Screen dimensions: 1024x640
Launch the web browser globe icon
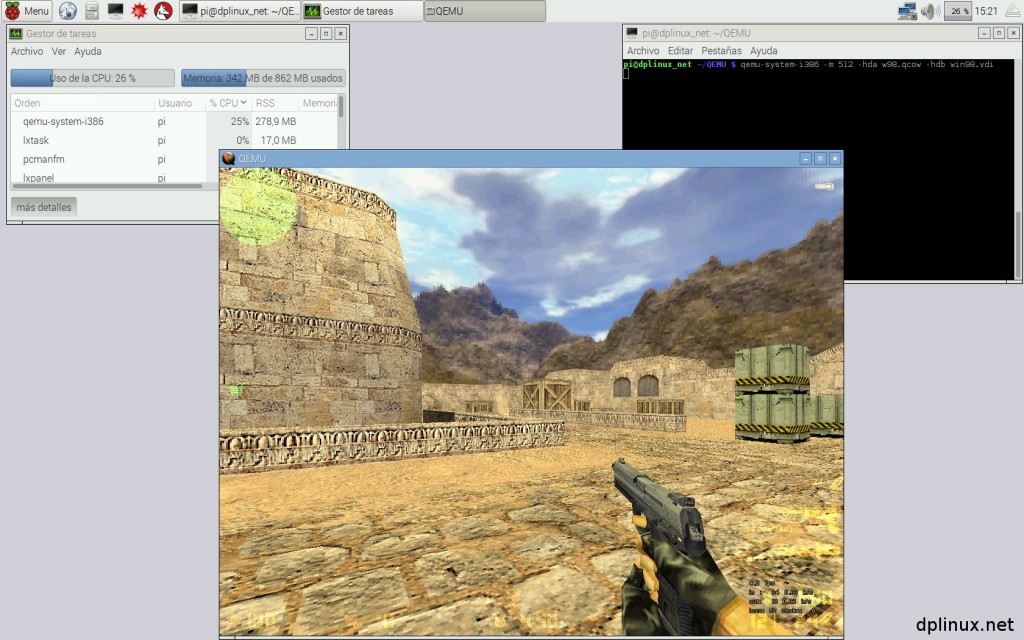click(x=68, y=11)
